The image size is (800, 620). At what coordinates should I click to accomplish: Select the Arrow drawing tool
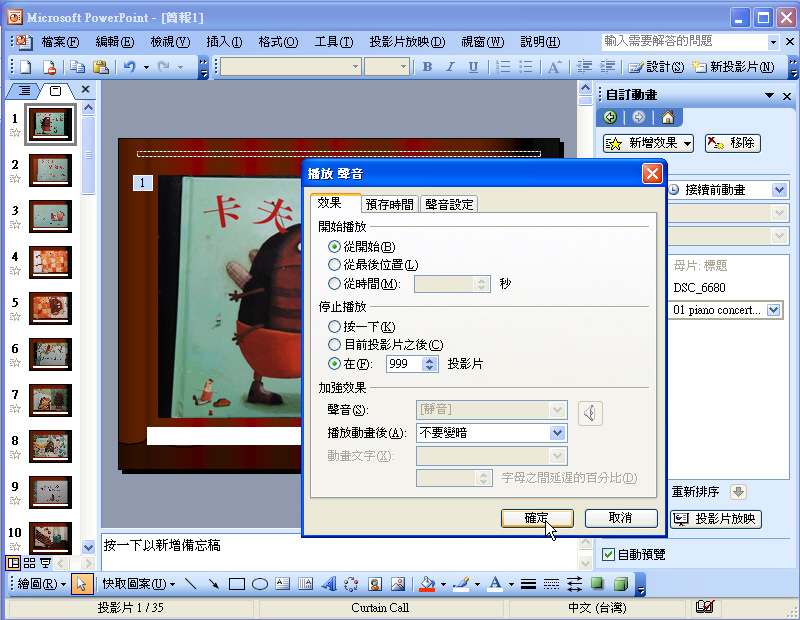213,584
